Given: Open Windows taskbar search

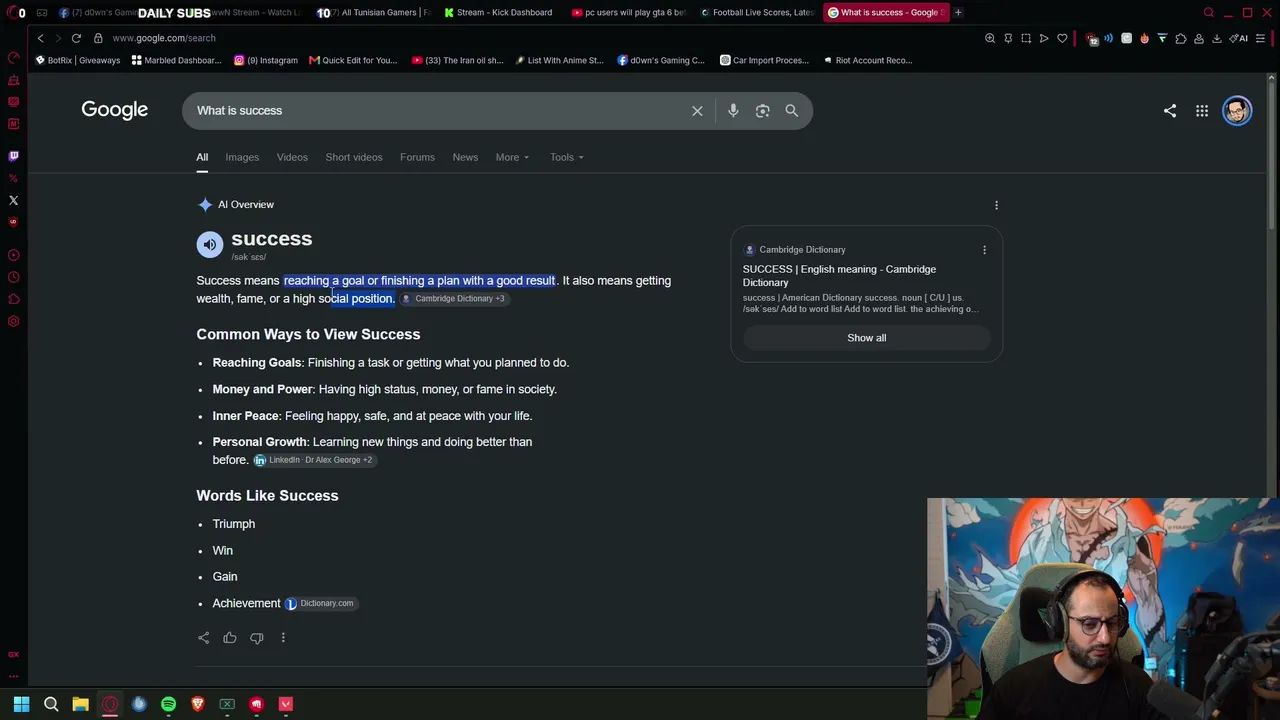Looking at the screenshot, I should (x=51, y=704).
